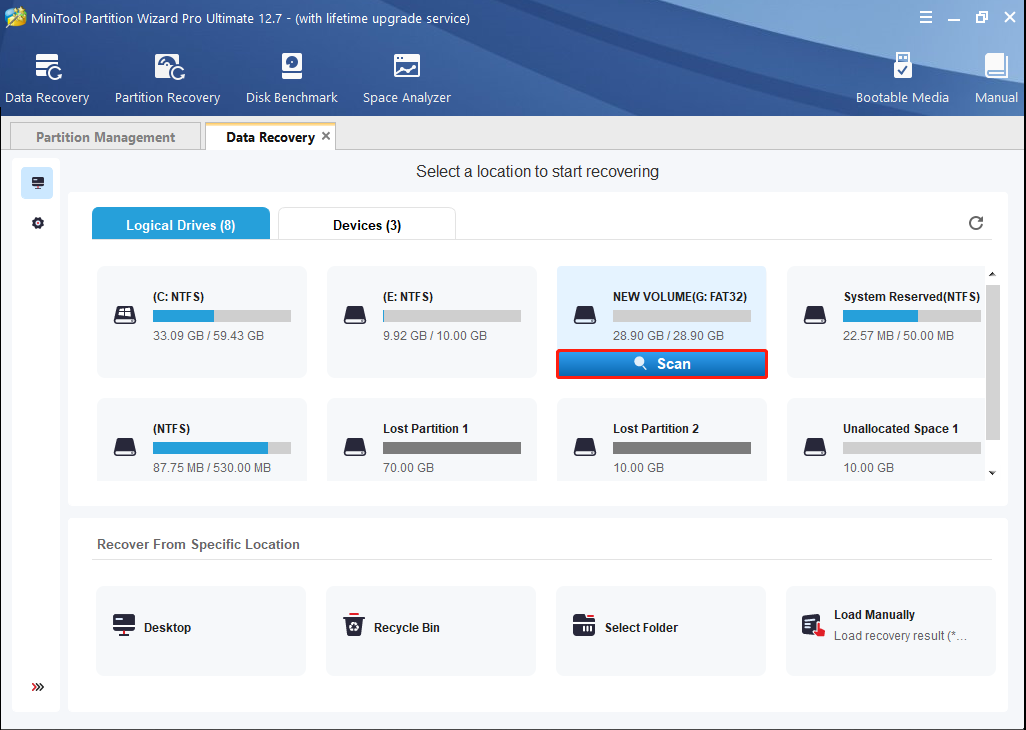Select the System Reserved(NTFS) drive

pos(886,321)
